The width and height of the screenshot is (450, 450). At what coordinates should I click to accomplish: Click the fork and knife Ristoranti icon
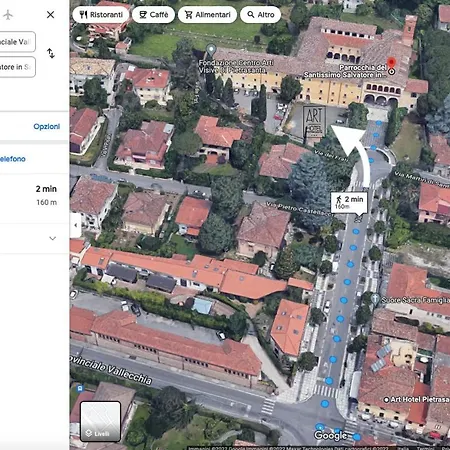point(83,15)
